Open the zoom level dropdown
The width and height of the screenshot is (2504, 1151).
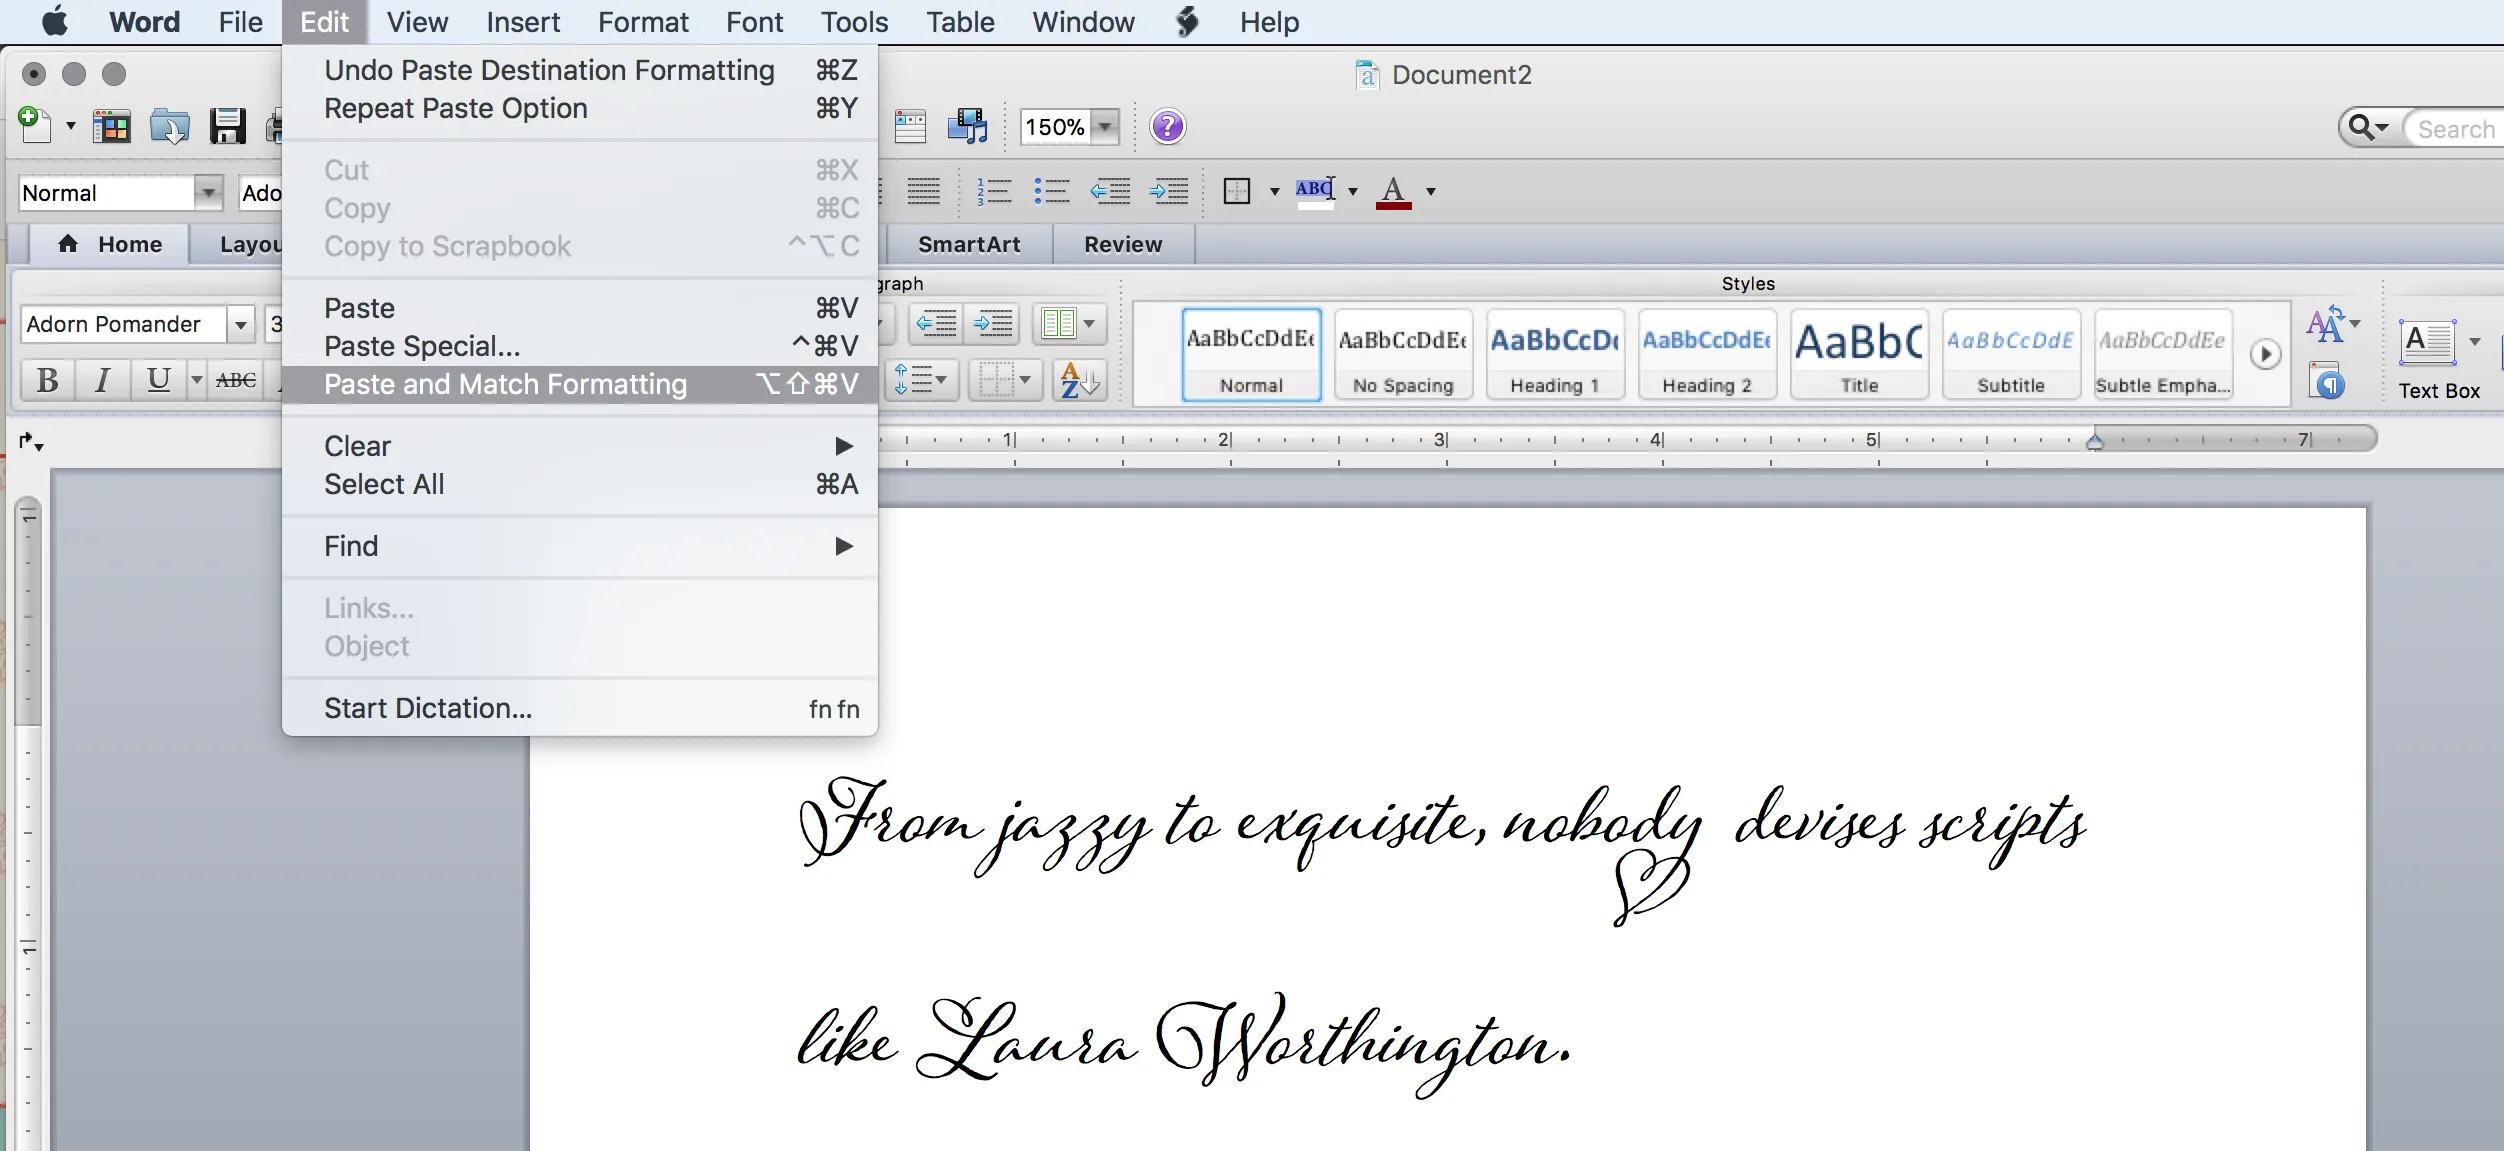(1103, 127)
